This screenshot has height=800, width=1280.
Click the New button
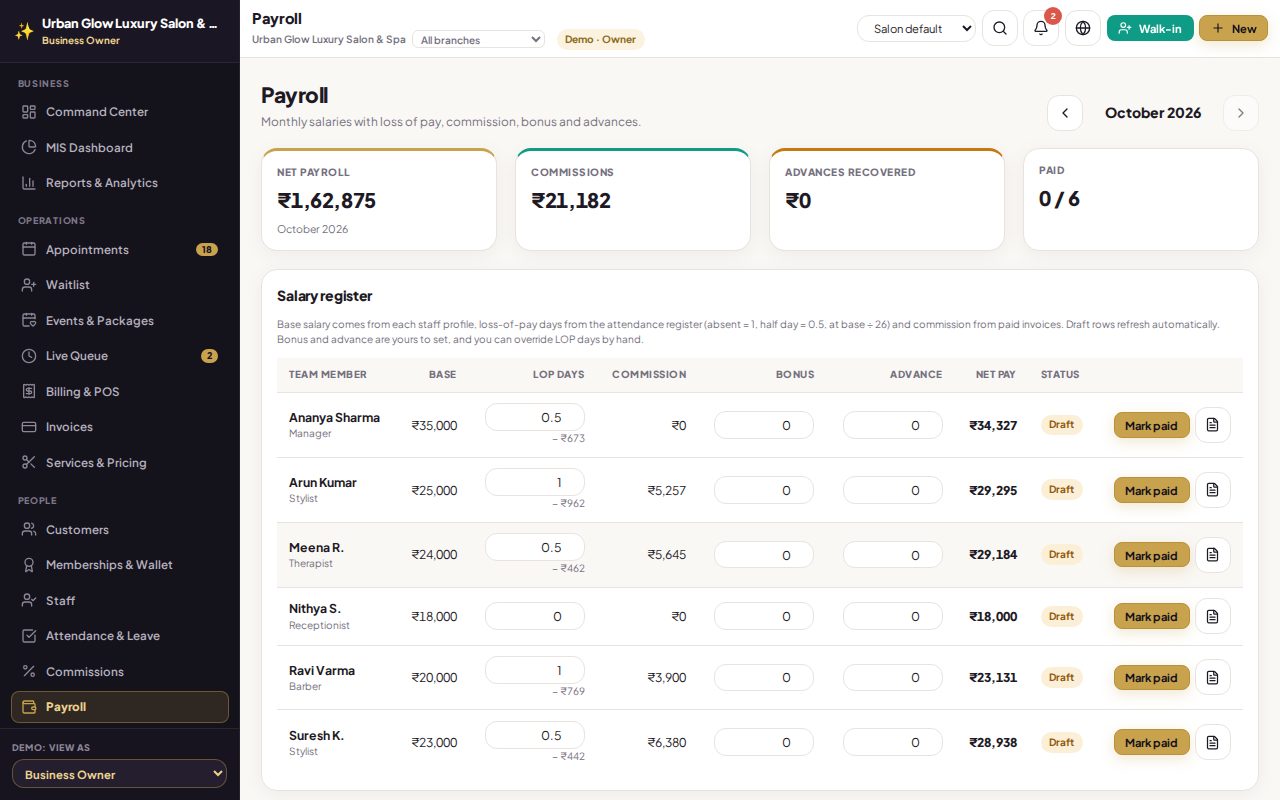click(x=1233, y=28)
